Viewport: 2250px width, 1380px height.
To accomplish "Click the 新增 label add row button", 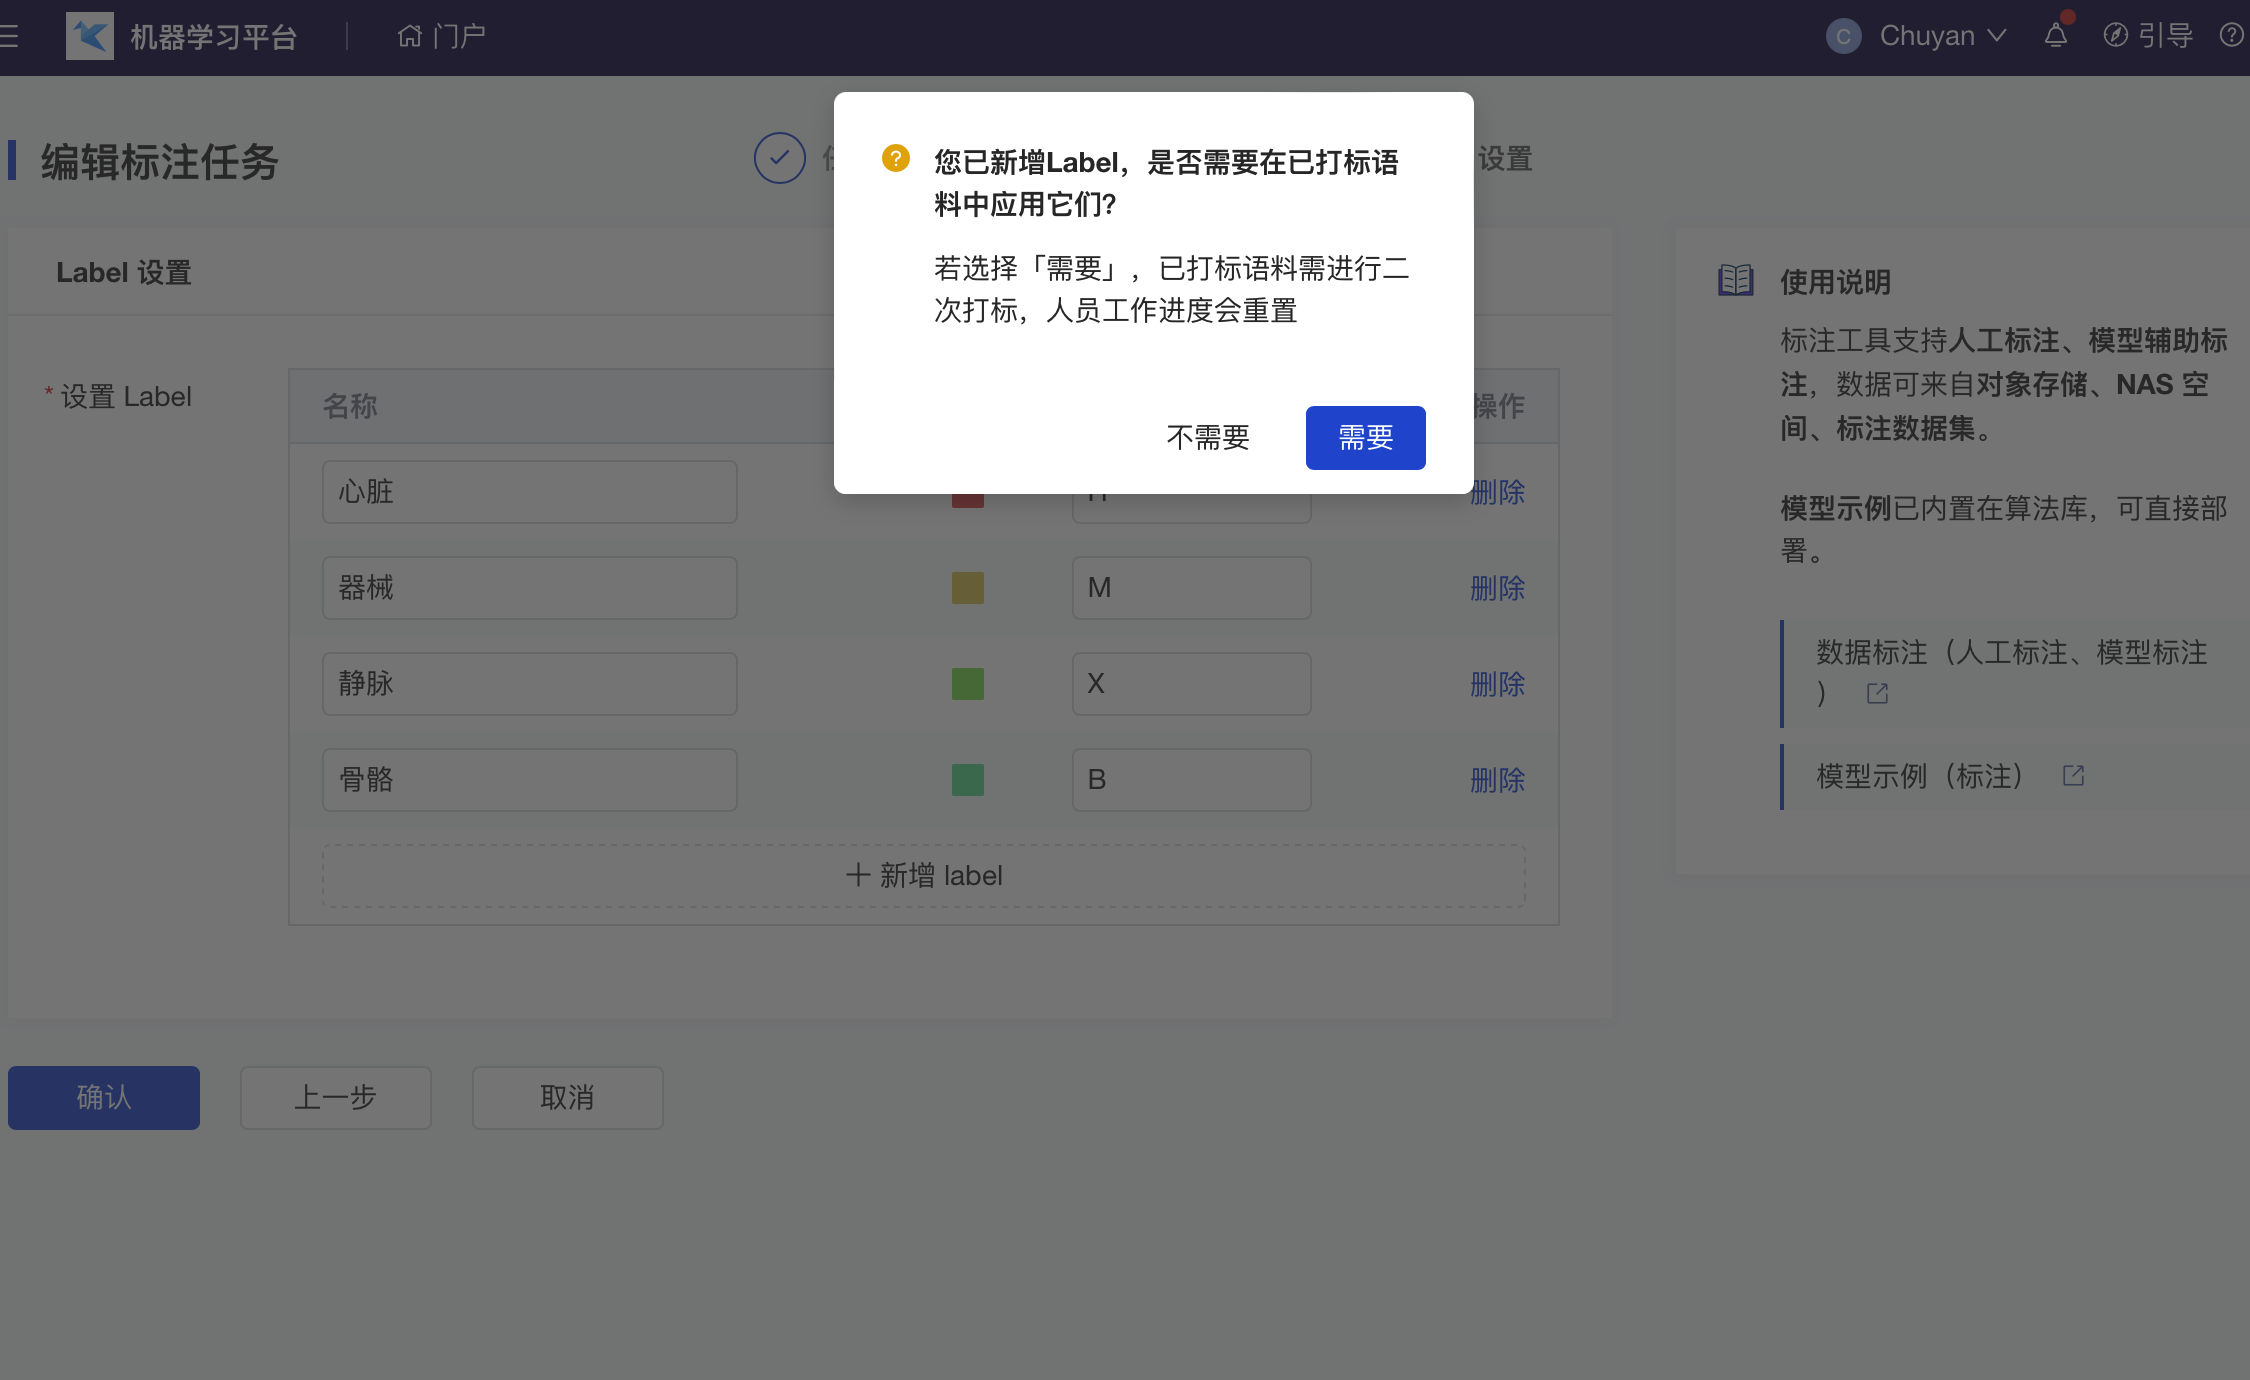I will click(923, 876).
